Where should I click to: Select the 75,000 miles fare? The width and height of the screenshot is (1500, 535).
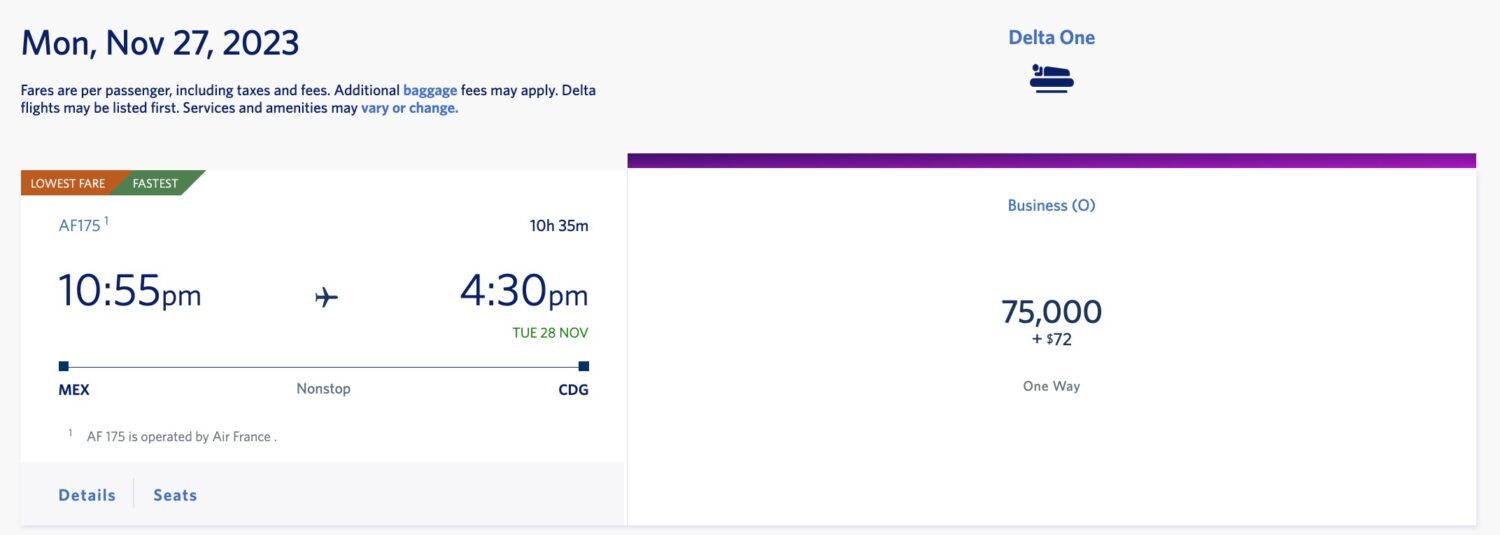[x=1051, y=312]
